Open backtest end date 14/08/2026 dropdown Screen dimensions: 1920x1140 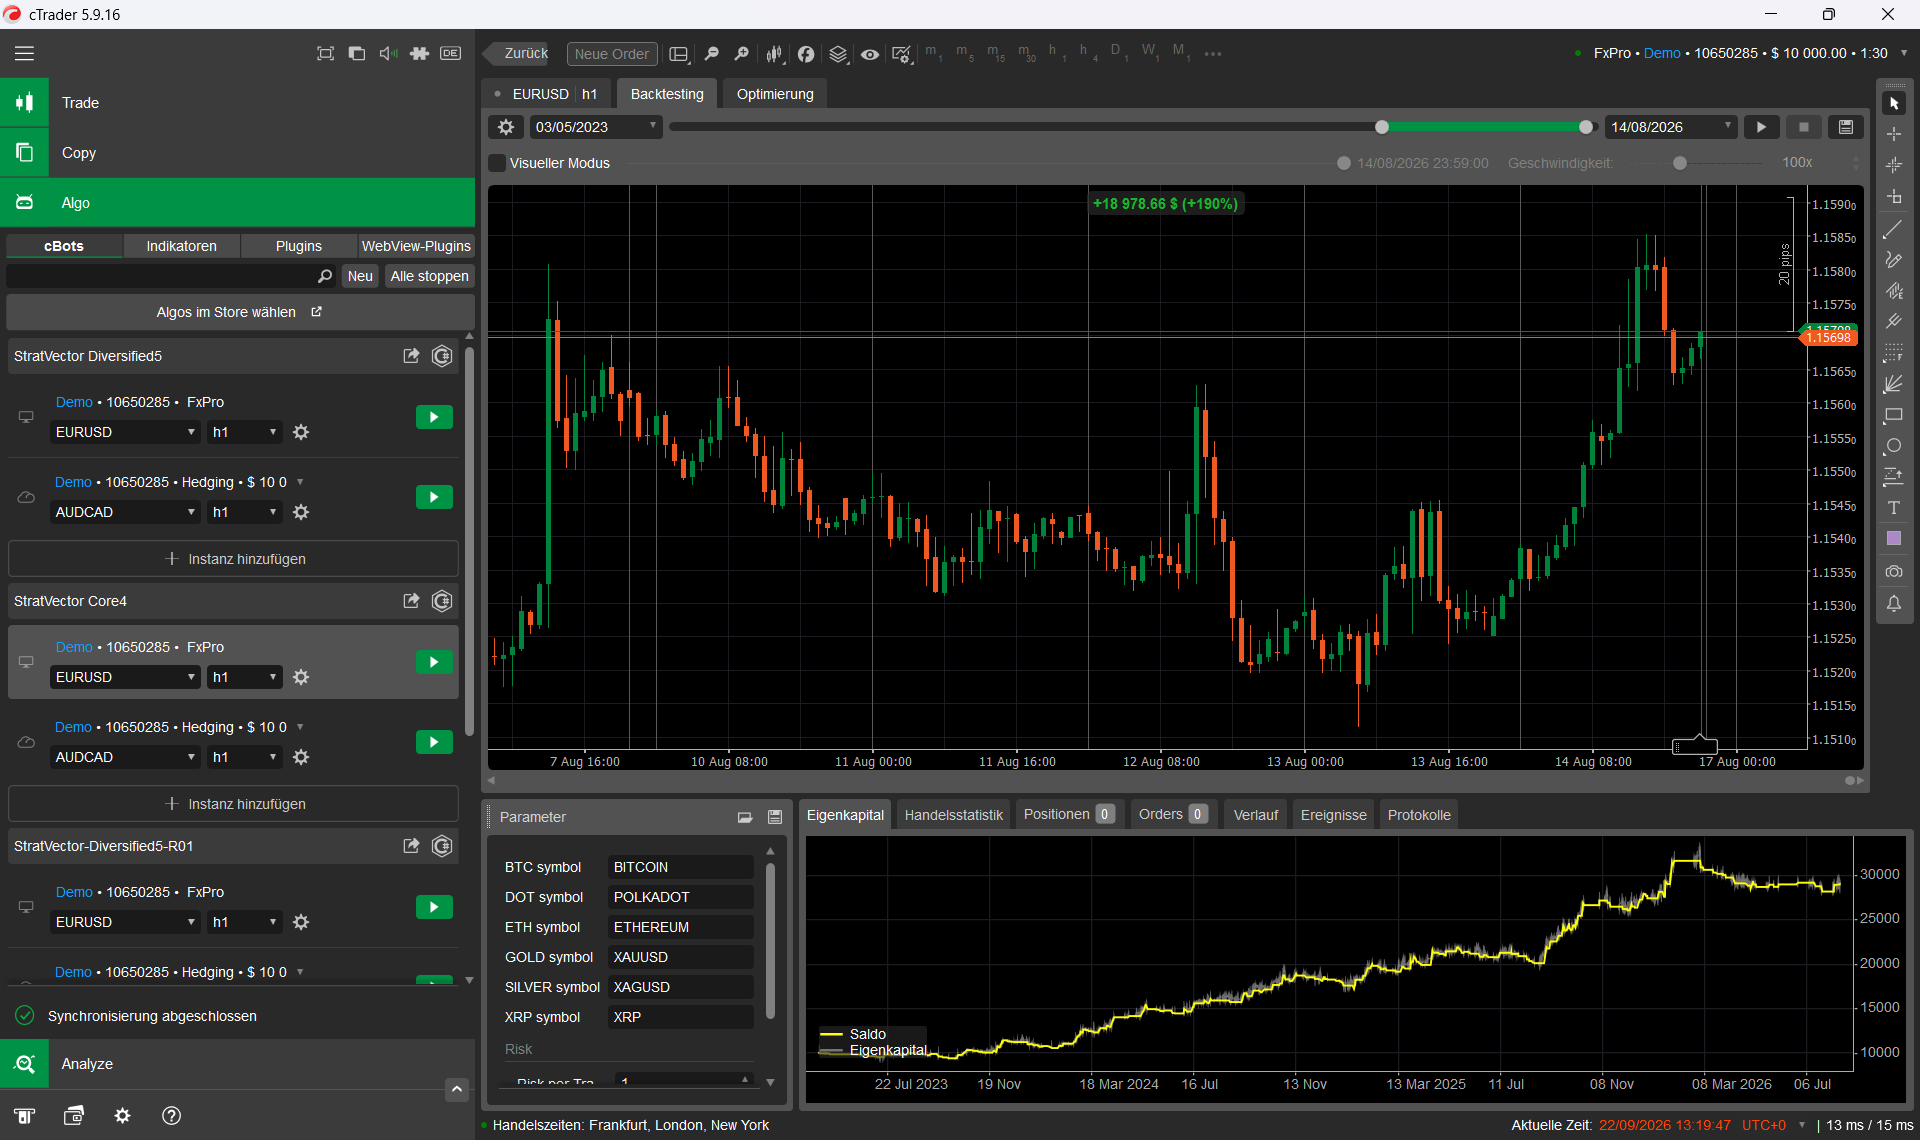tap(1671, 127)
